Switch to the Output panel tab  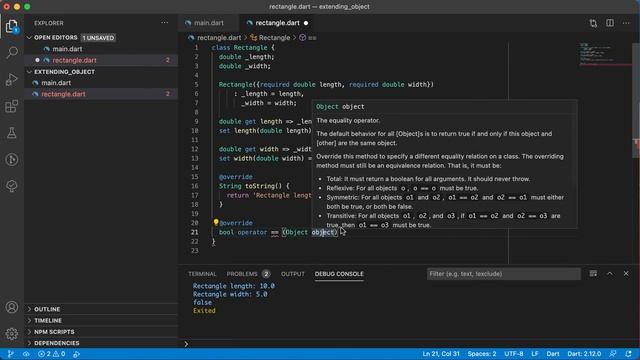pyautogui.click(x=293, y=274)
